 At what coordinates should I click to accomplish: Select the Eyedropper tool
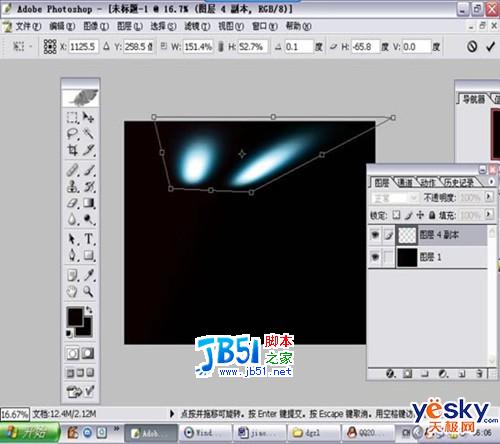click(88, 275)
